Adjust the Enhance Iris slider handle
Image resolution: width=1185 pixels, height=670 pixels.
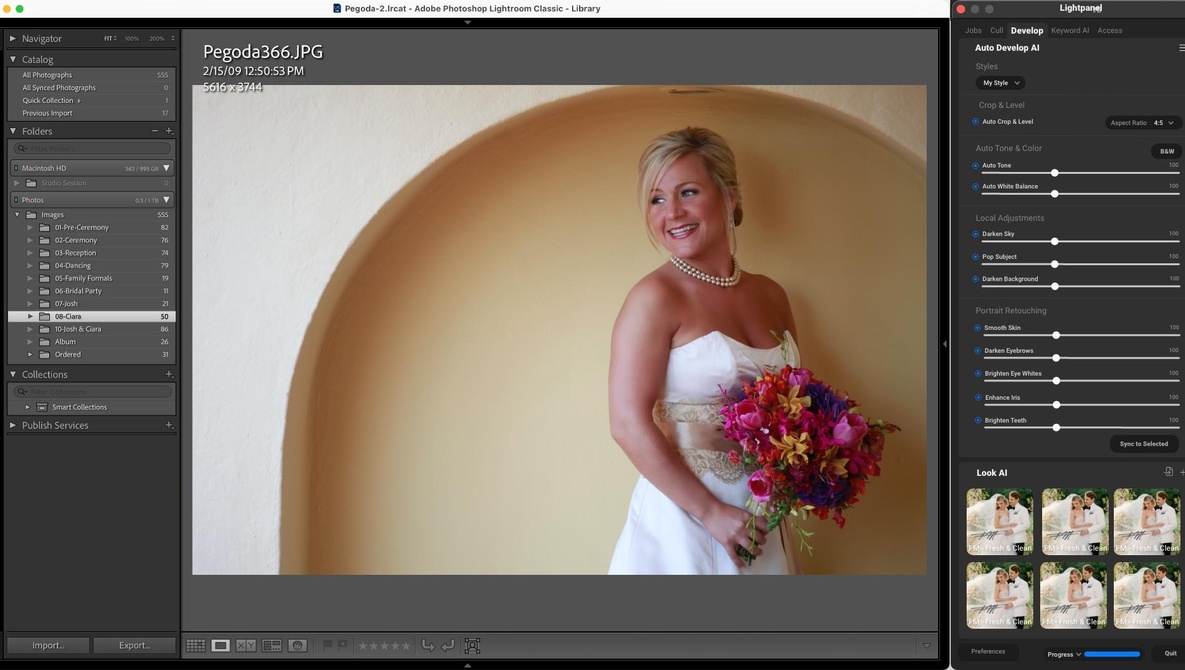point(1056,405)
